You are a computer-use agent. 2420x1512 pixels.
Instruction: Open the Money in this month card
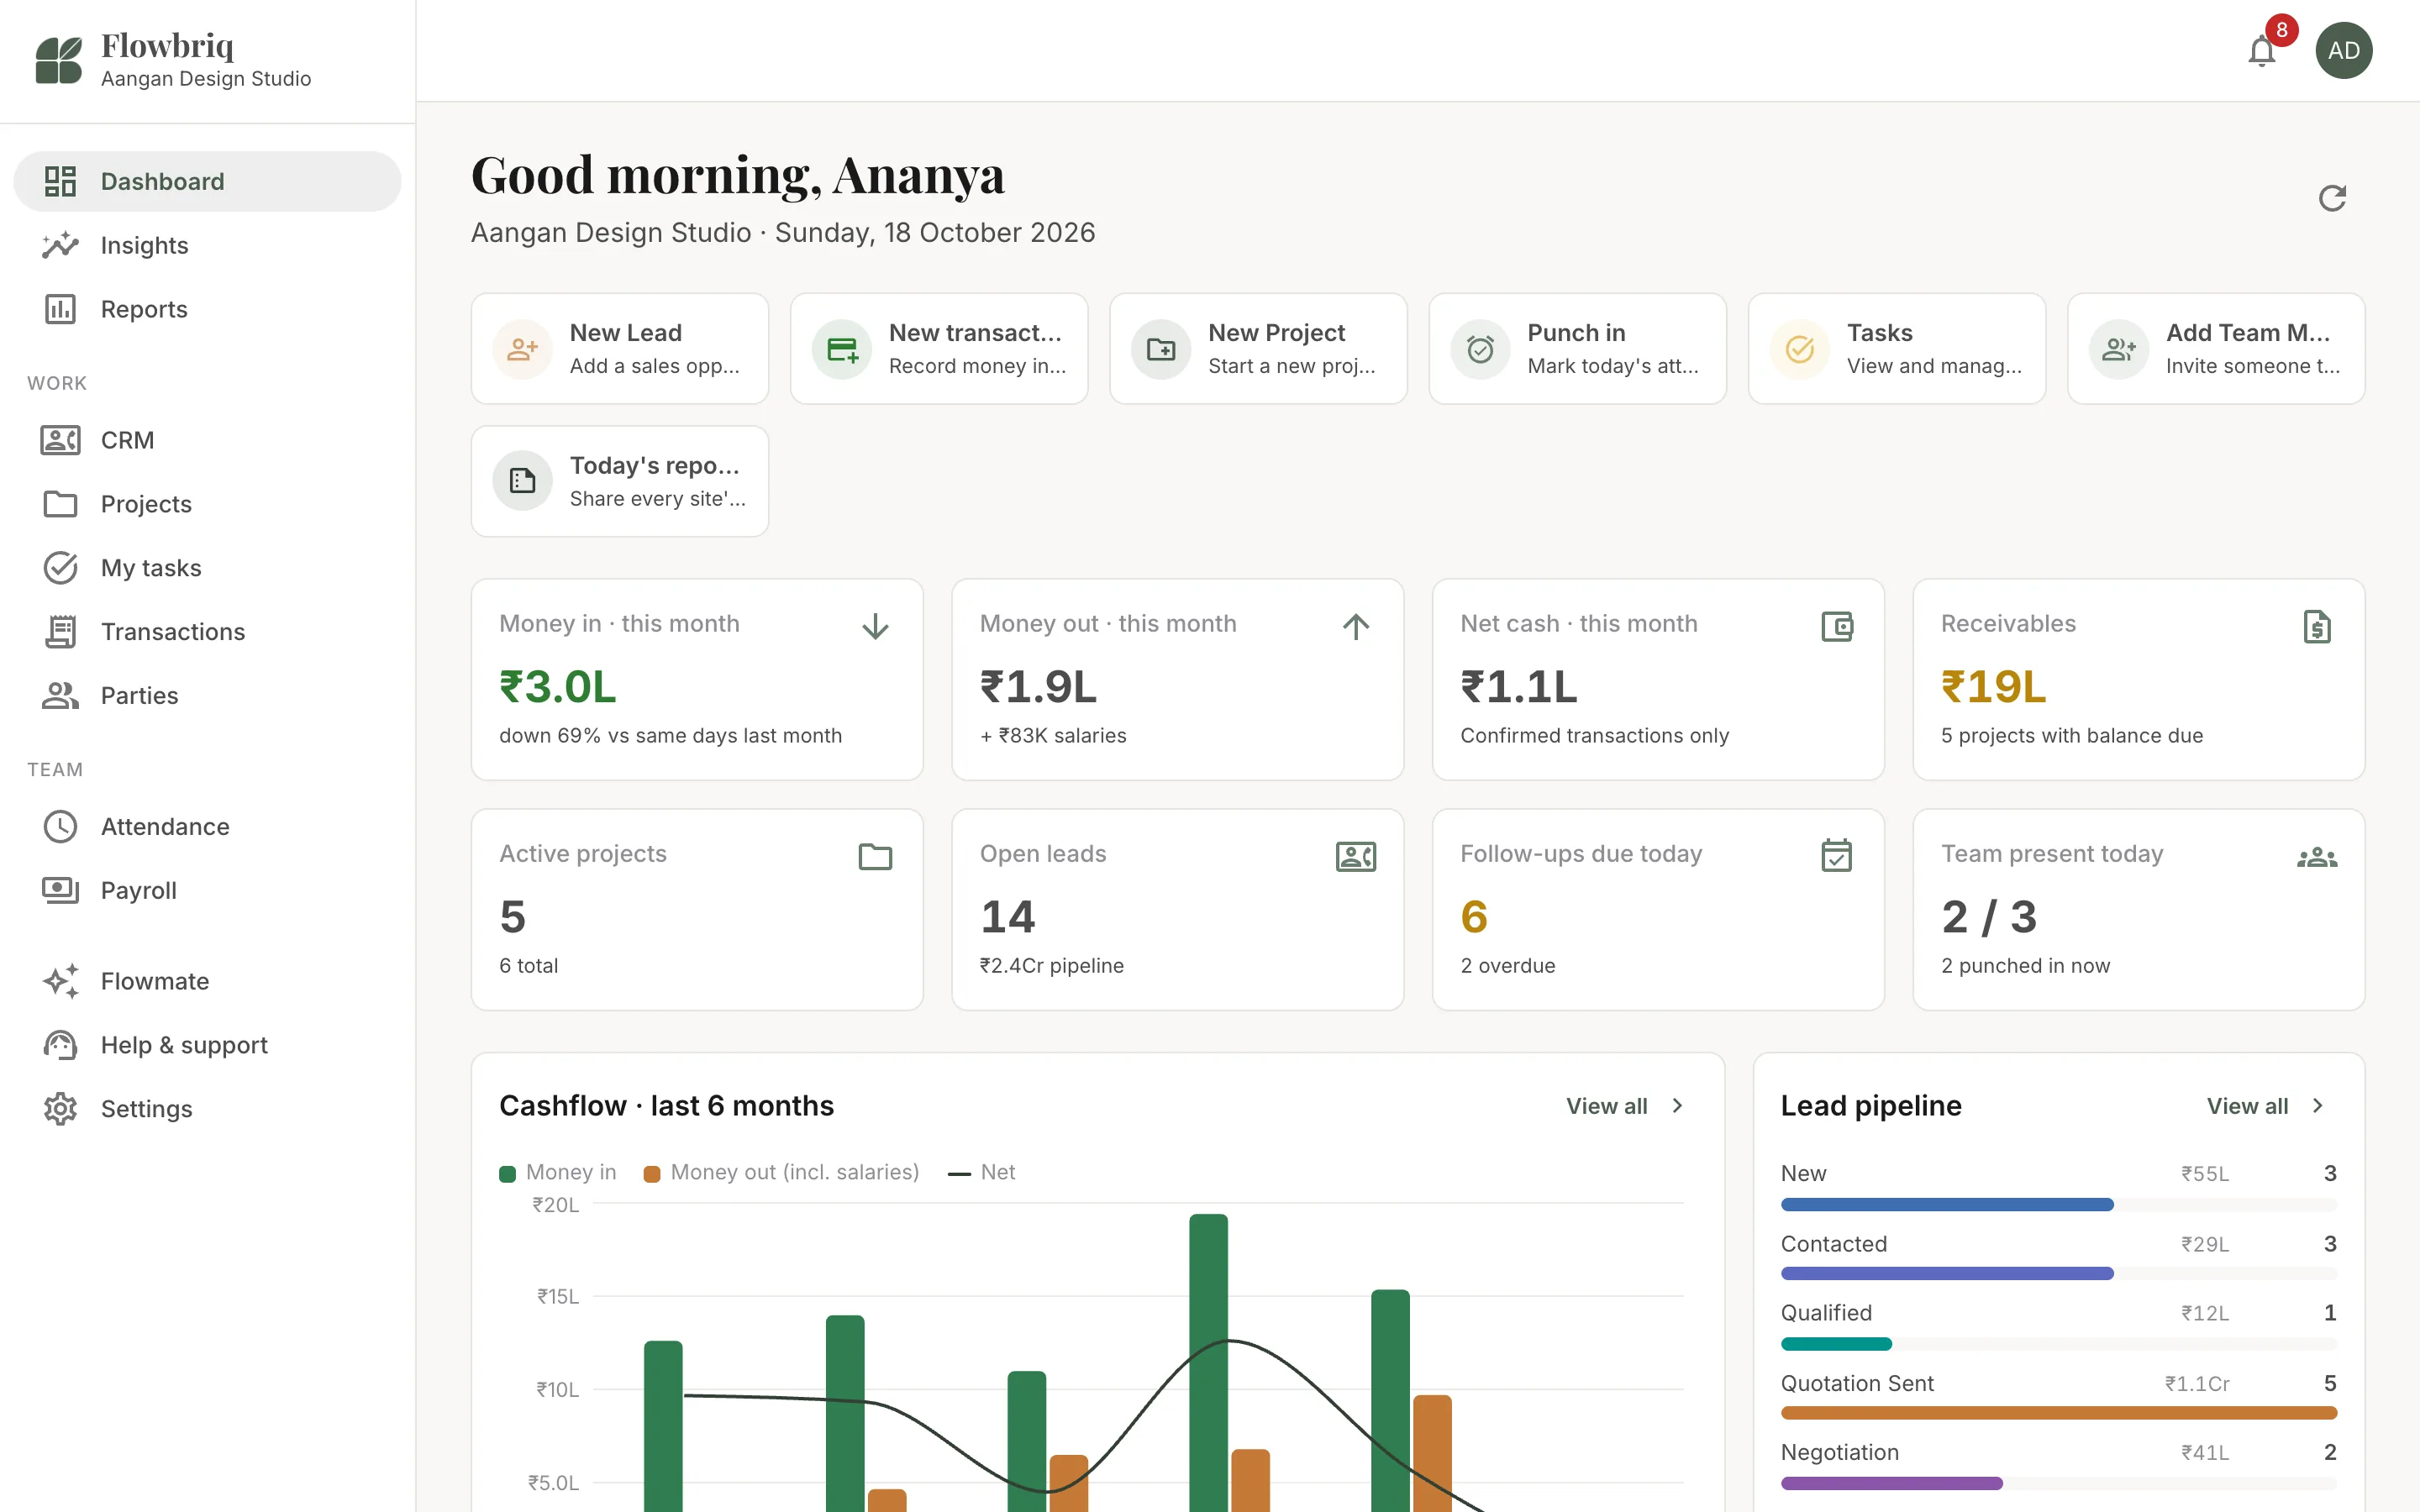(x=697, y=680)
